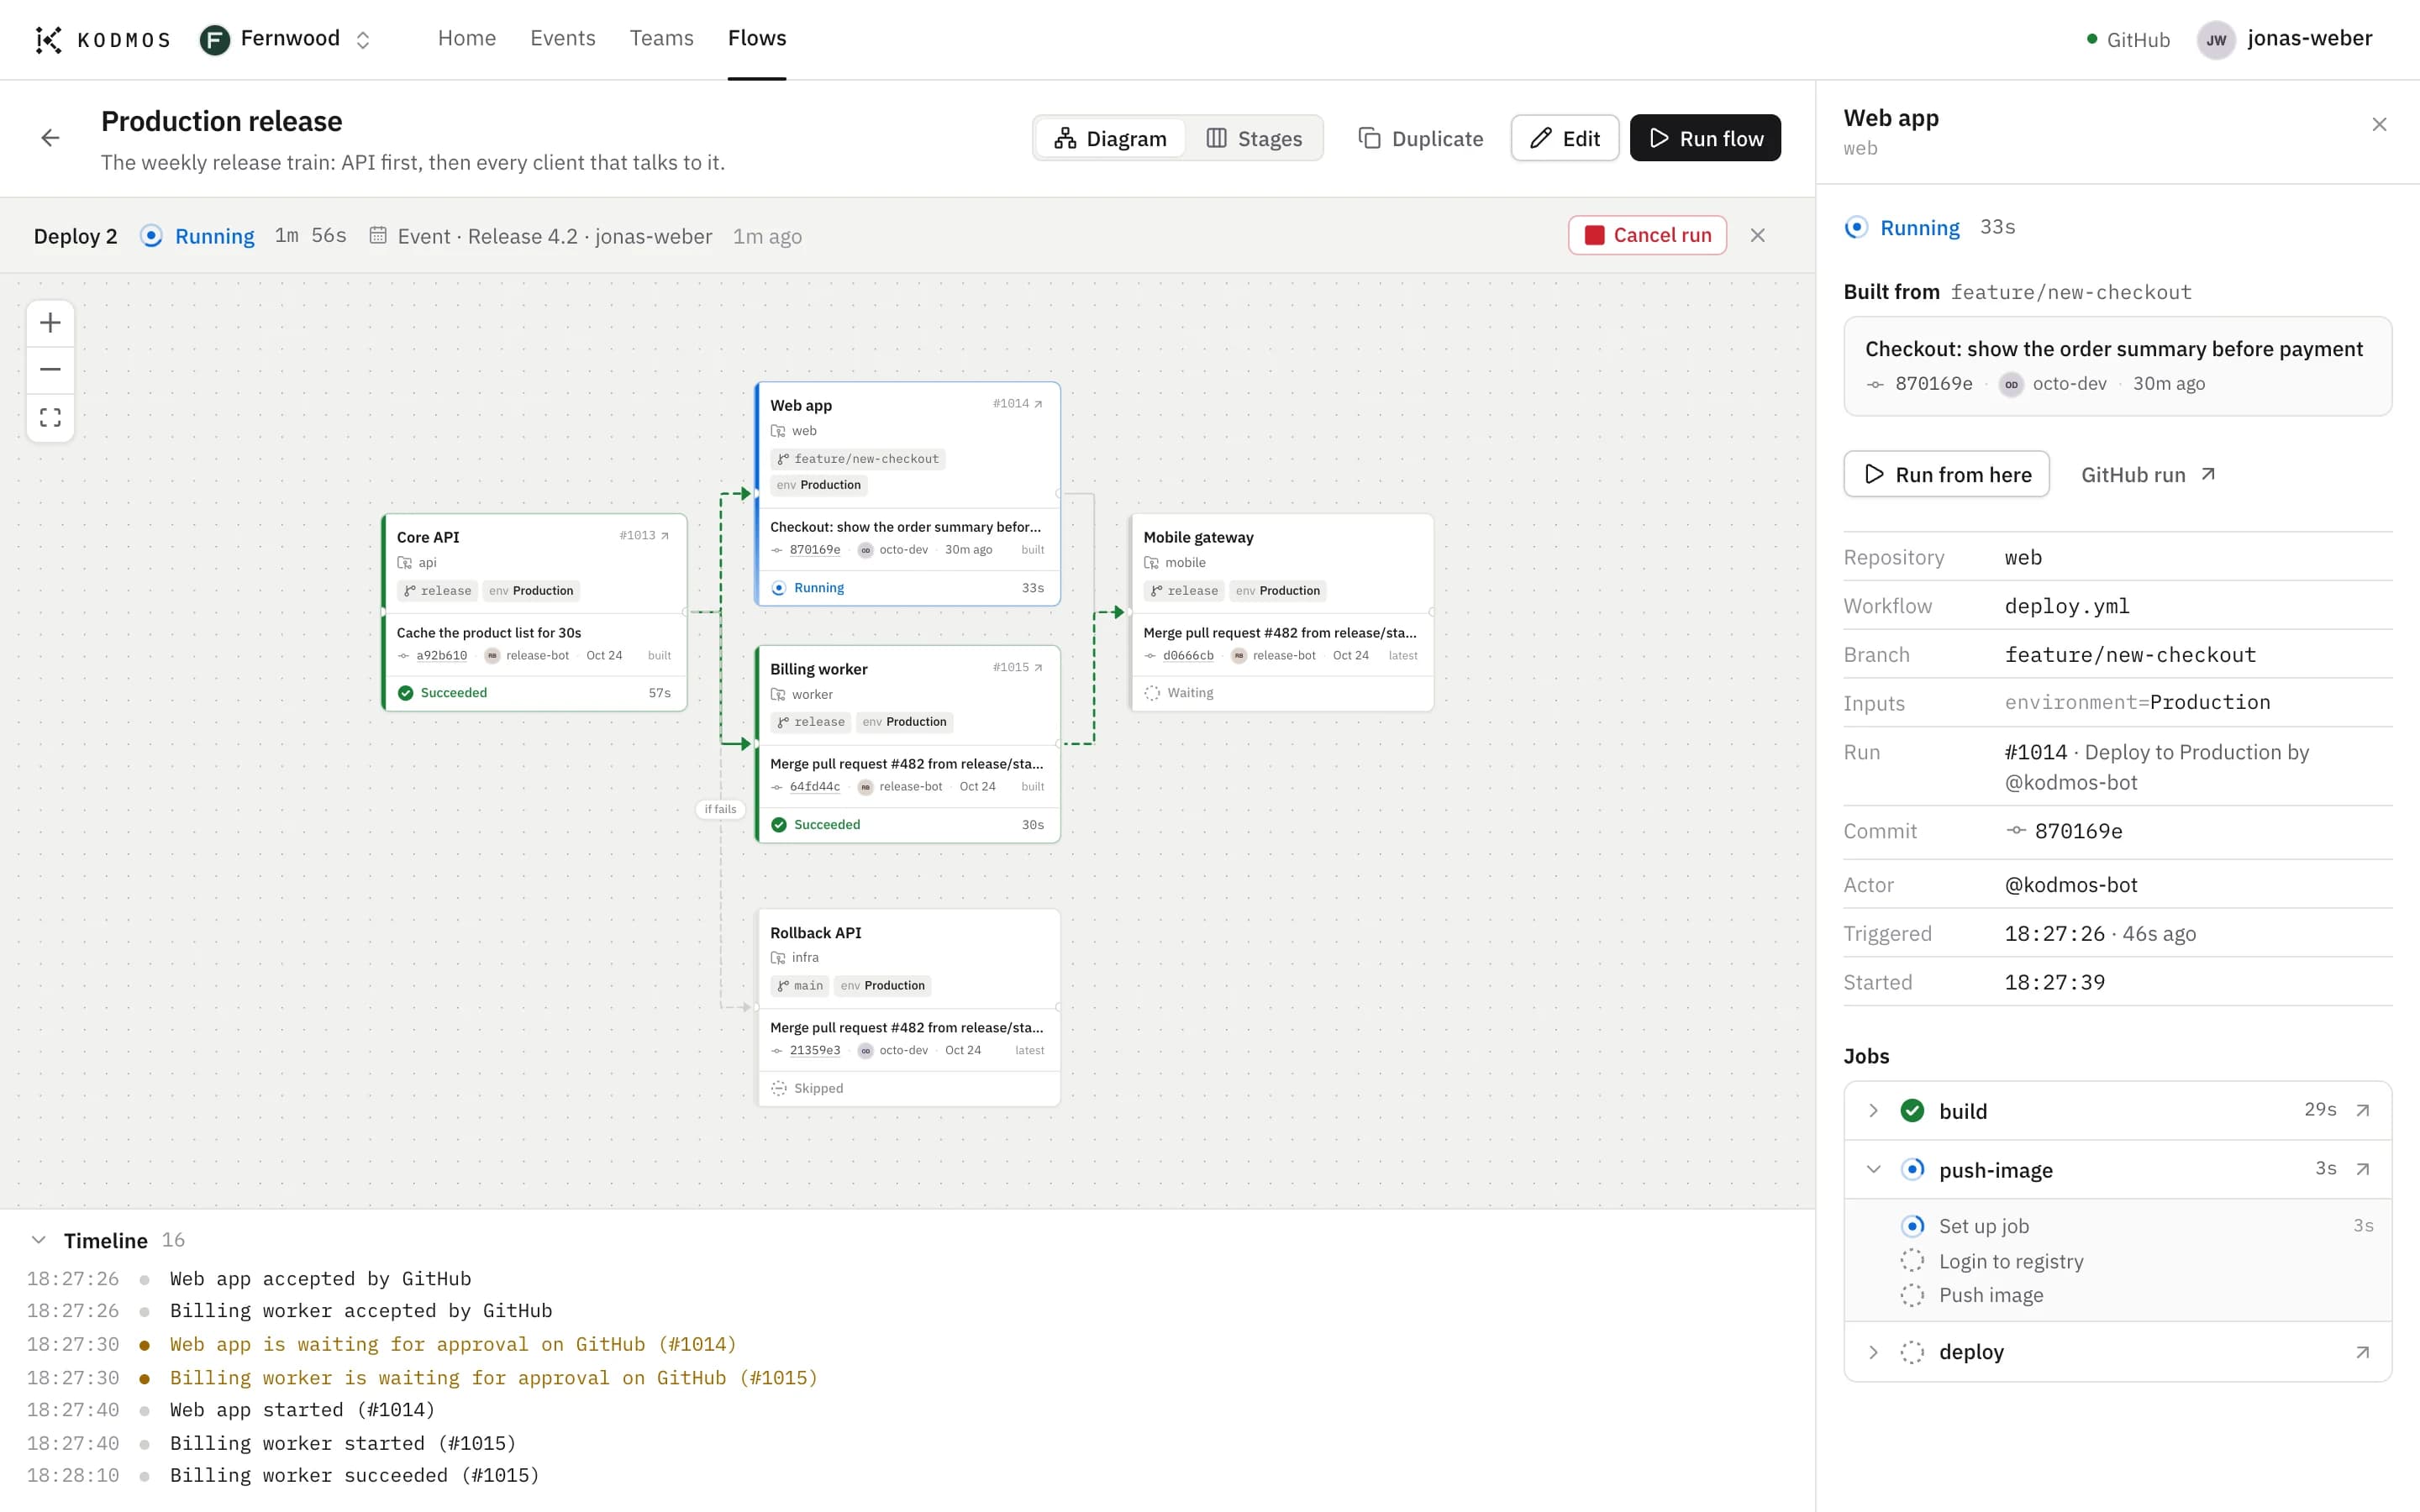Go back with the left arrow
The height and width of the screenshot is (1512, 2420).
point(50,138)
